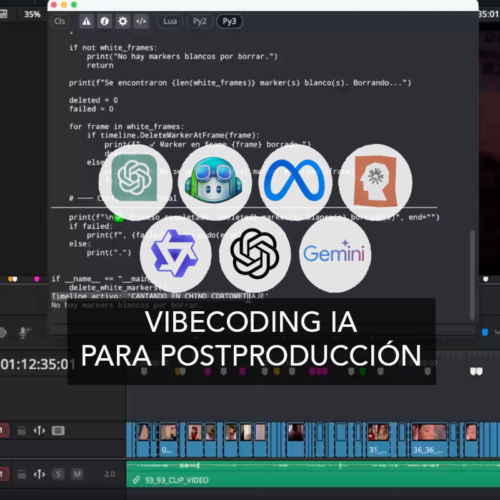The image size is (500, 500).
Task: Select the video clip labeled 31_...
Action: pyautogui.click(x=378, y=440)
